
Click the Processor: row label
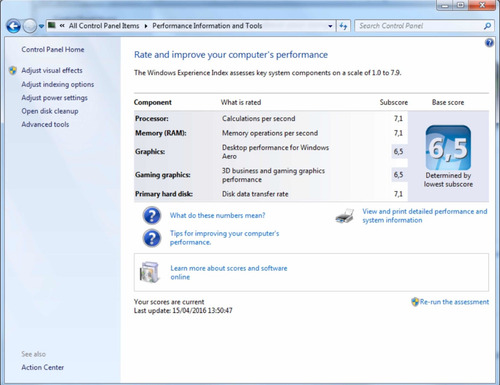[152, 119]
